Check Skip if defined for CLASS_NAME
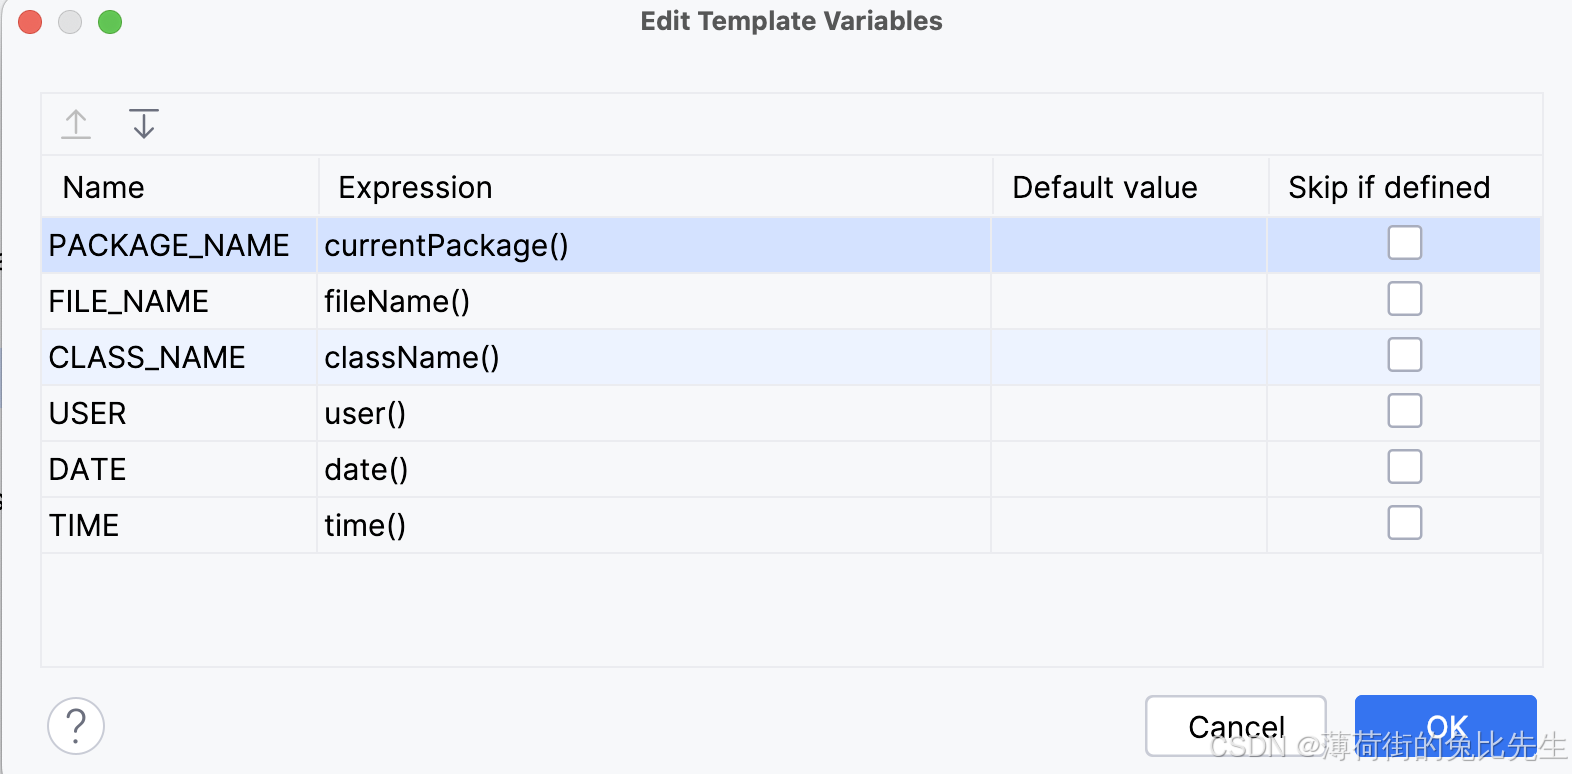 1404,355
